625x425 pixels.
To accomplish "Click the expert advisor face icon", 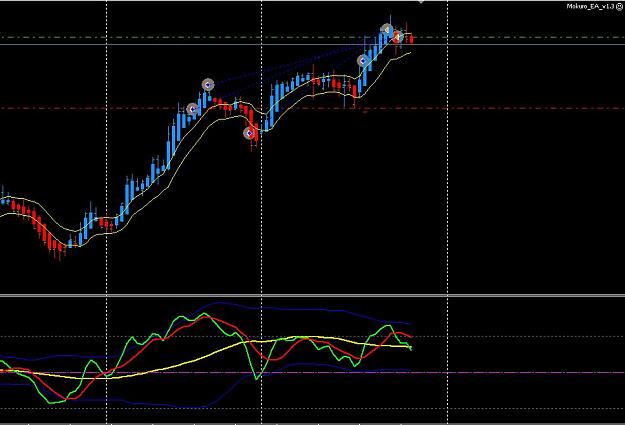I will tap(619, 6).
